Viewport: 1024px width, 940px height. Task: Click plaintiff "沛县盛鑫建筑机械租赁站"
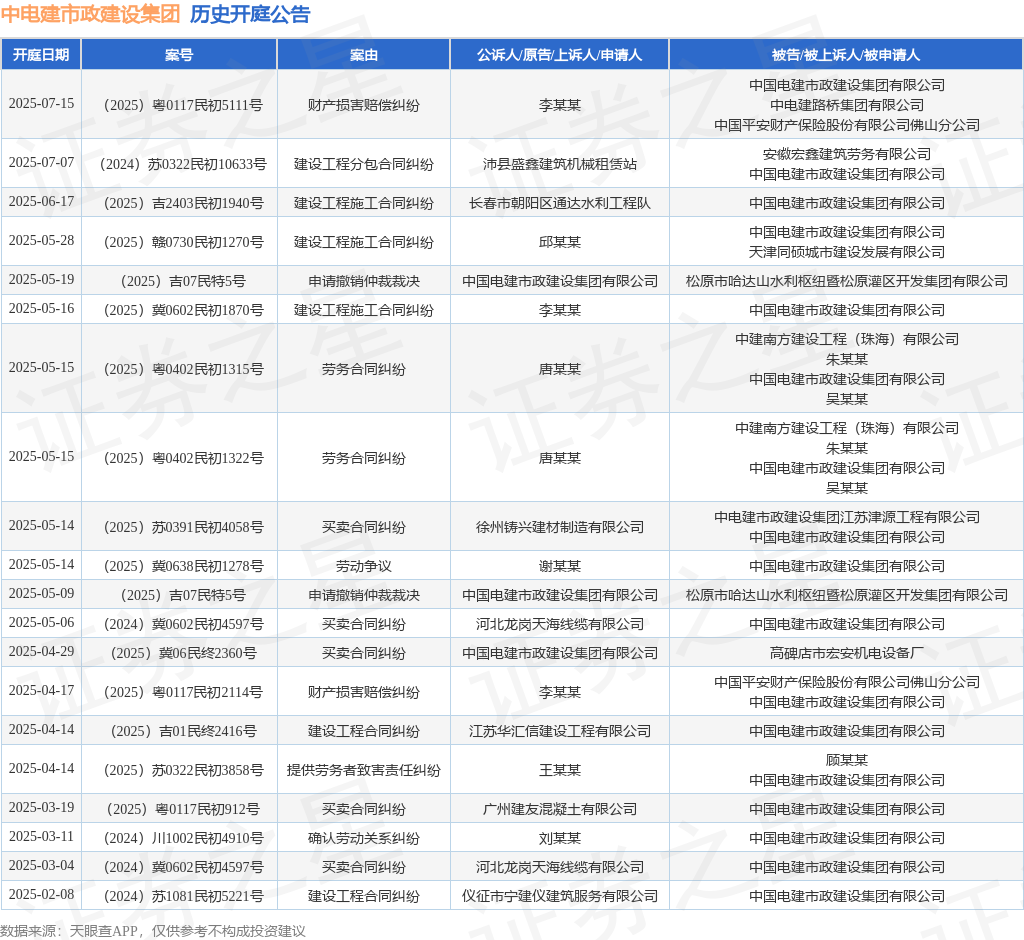pyautogui.click(x=560, y=165)
